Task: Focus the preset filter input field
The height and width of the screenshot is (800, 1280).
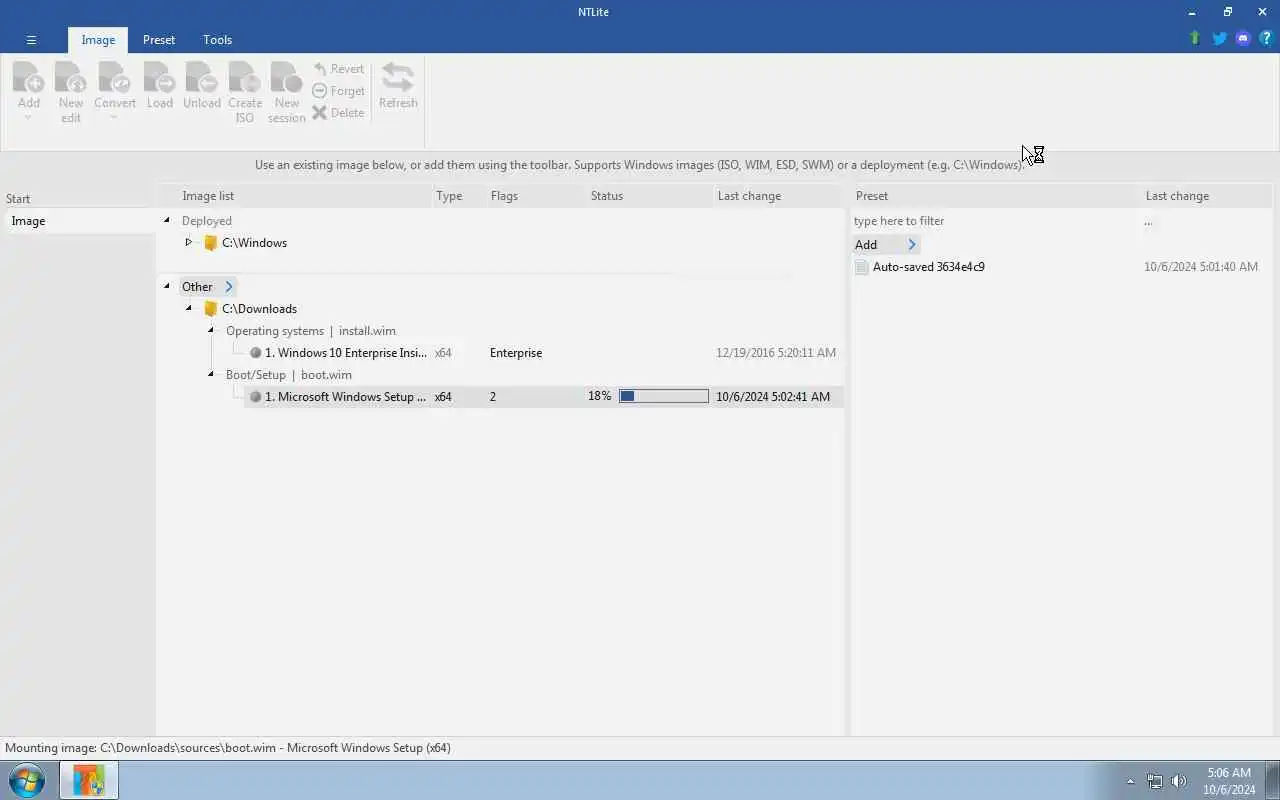Action: pos(995,221)
